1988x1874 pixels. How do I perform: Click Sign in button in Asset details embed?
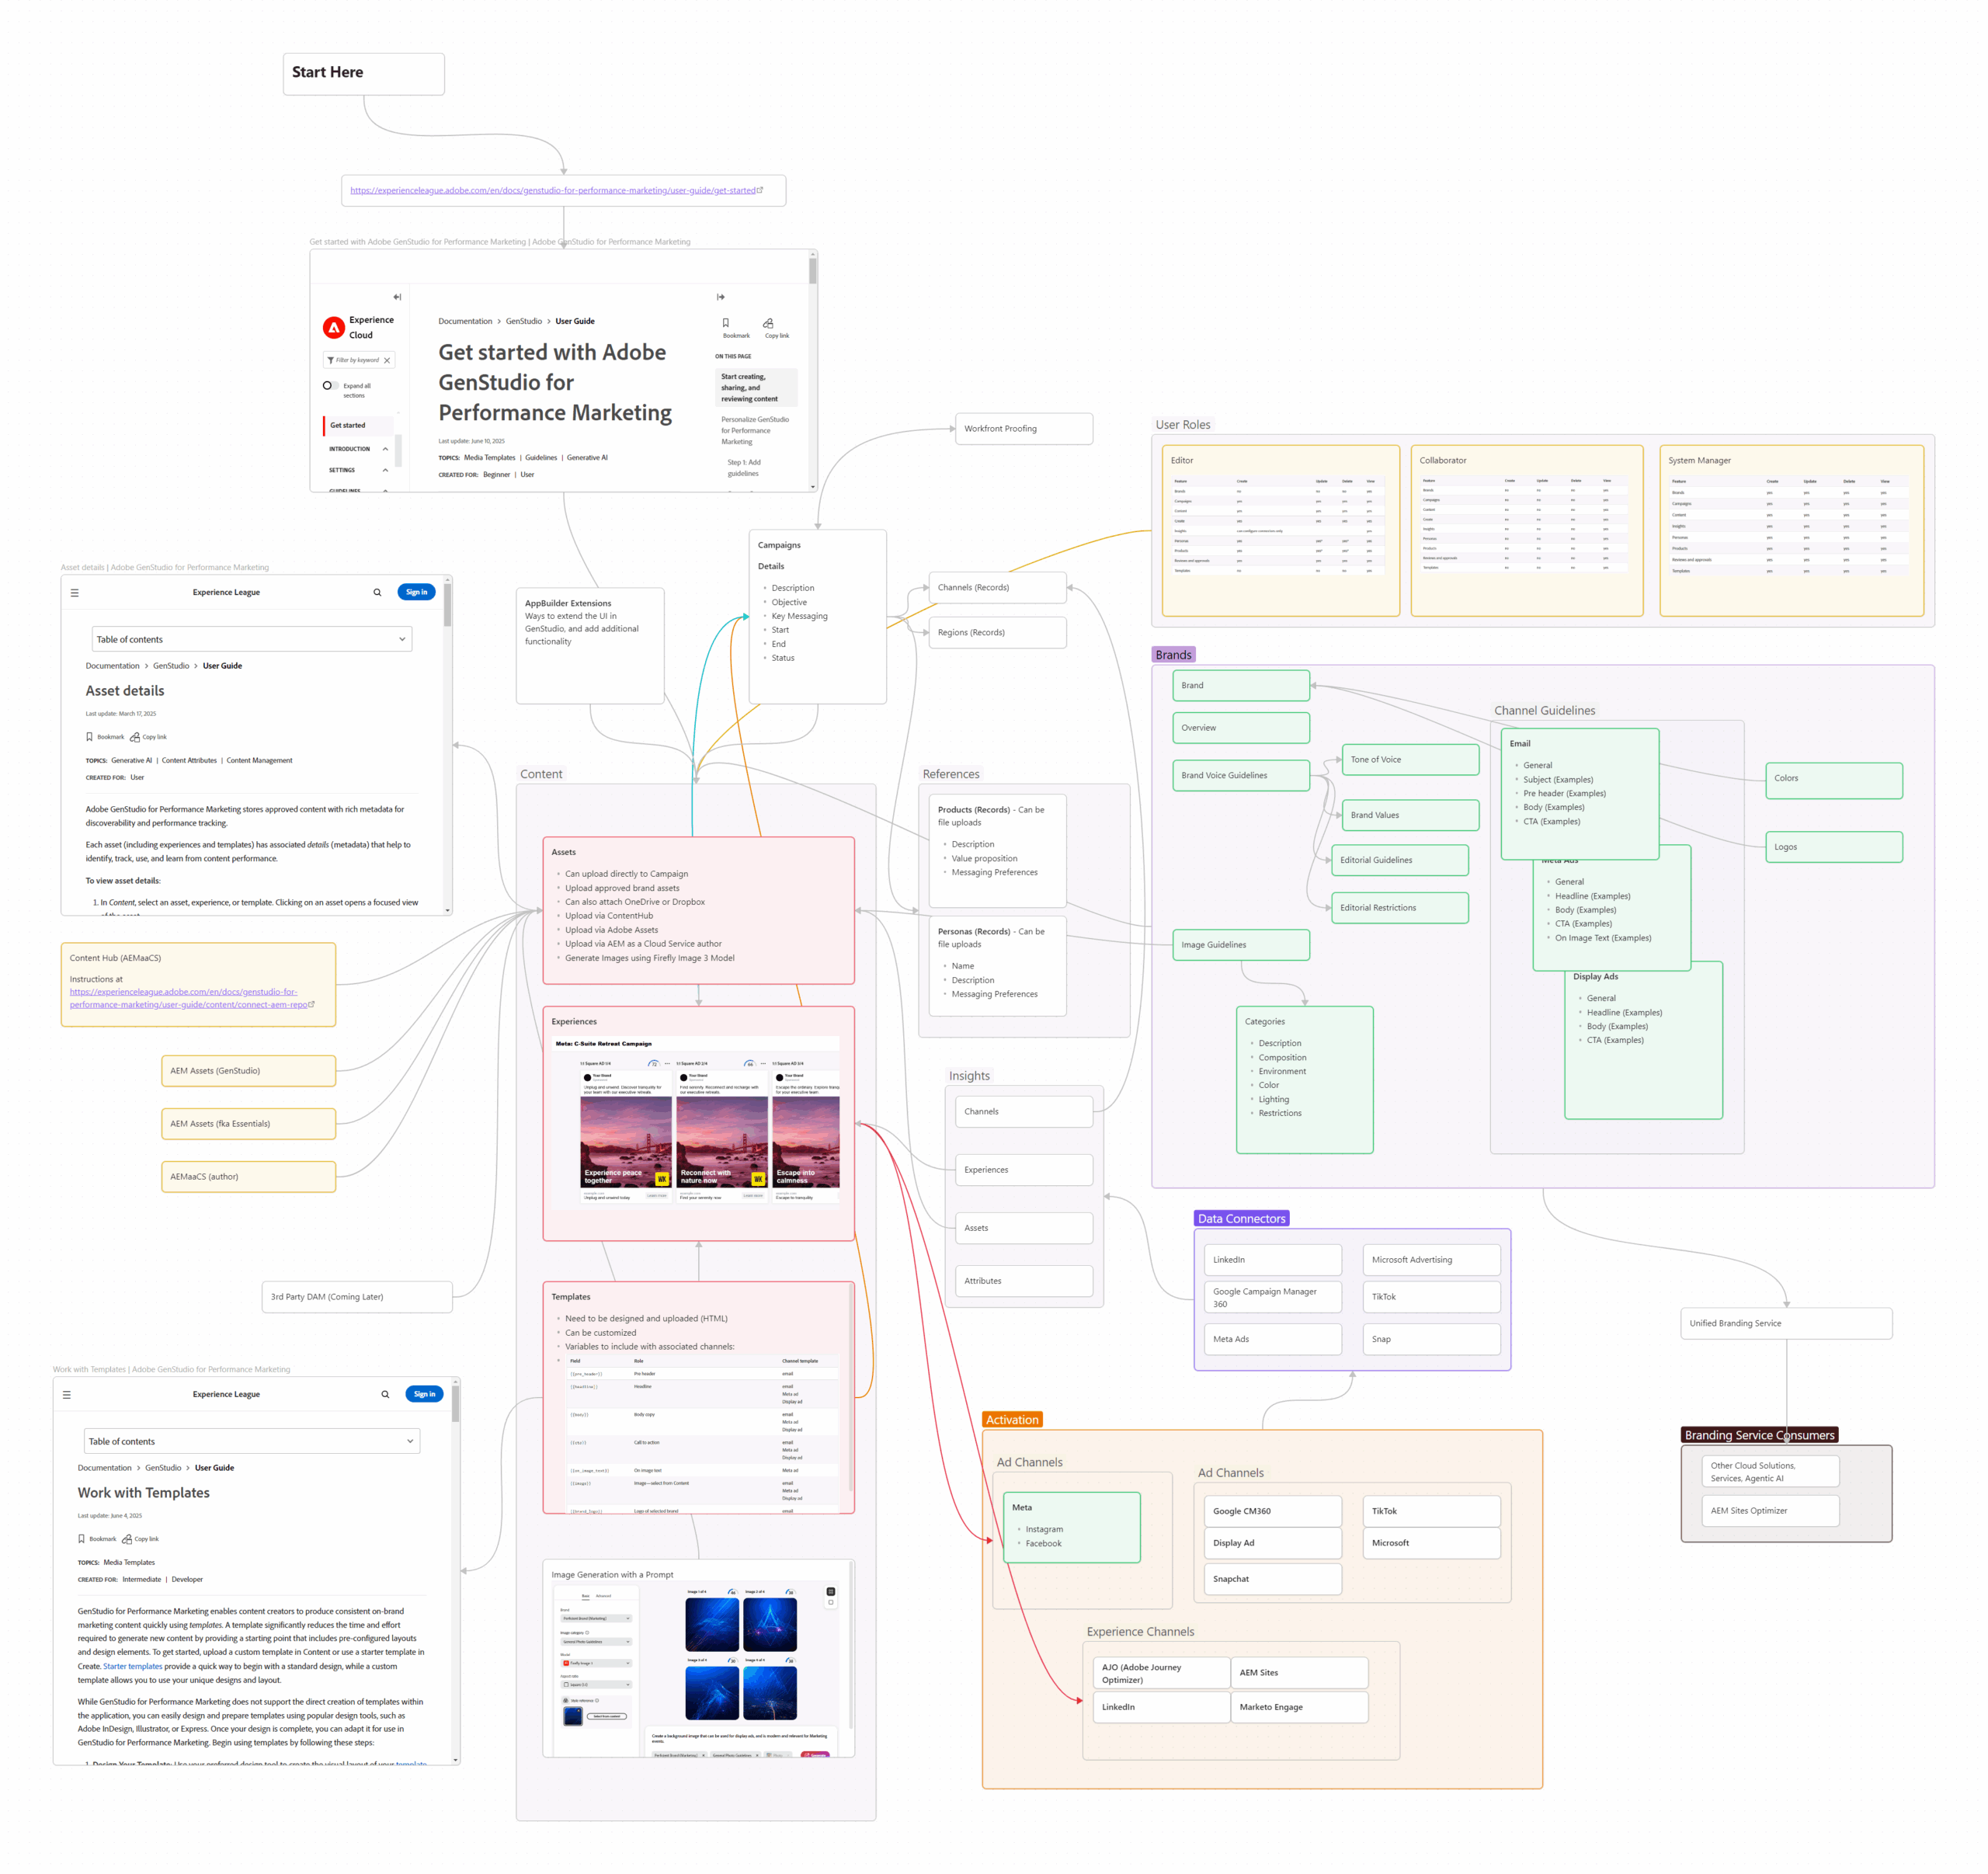point(416,592)
